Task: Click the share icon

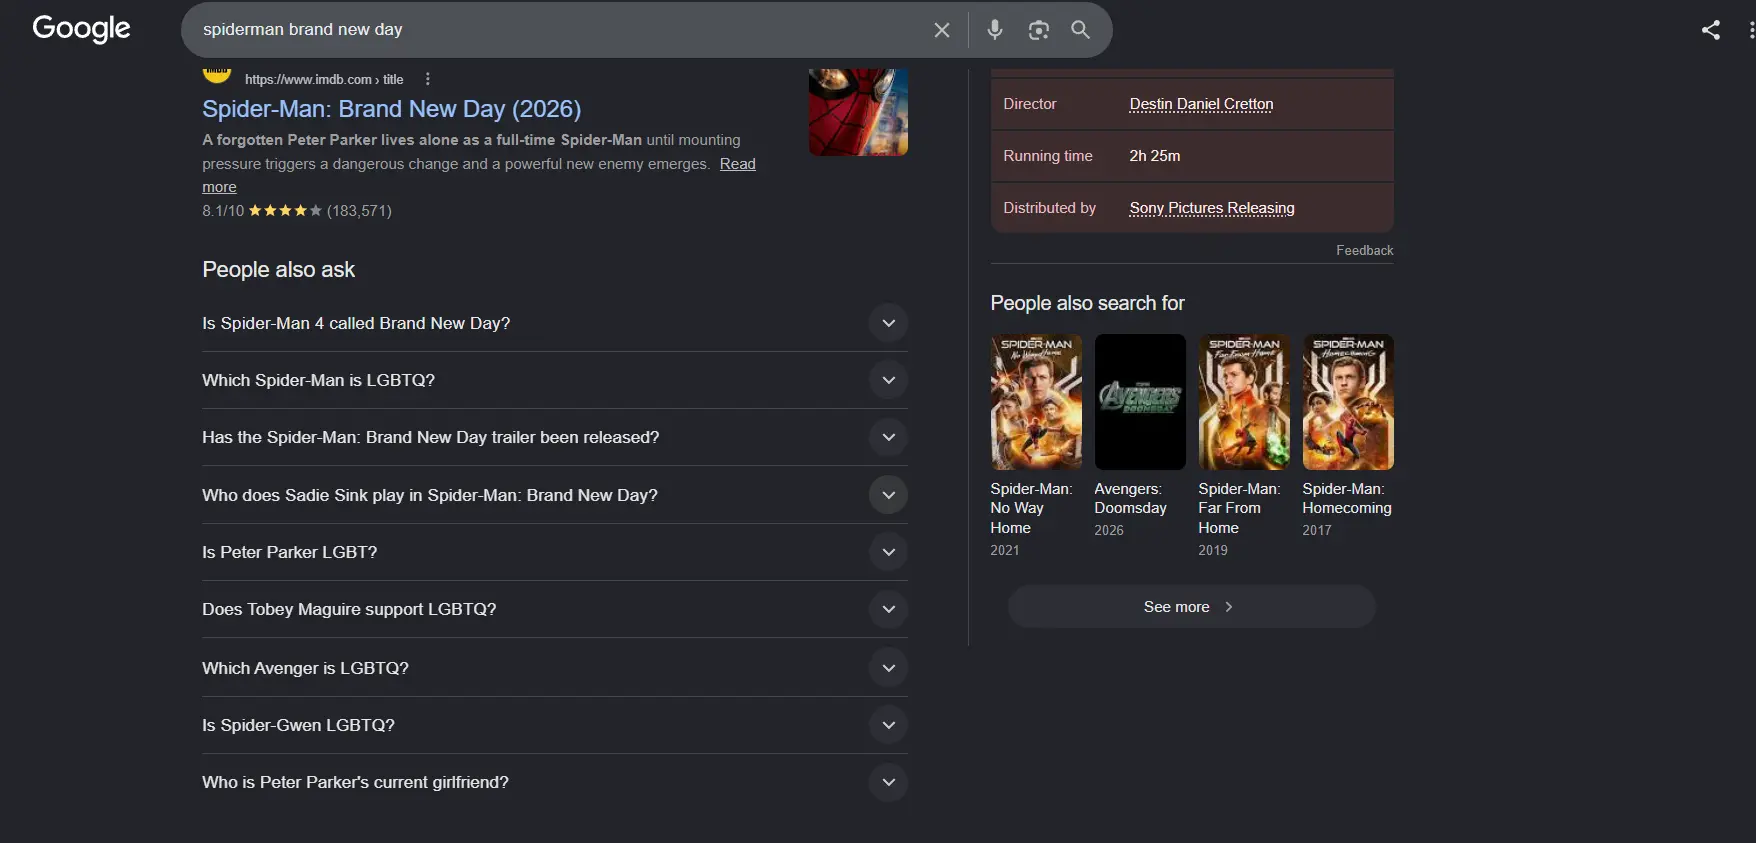Action: click(1711, 30)
